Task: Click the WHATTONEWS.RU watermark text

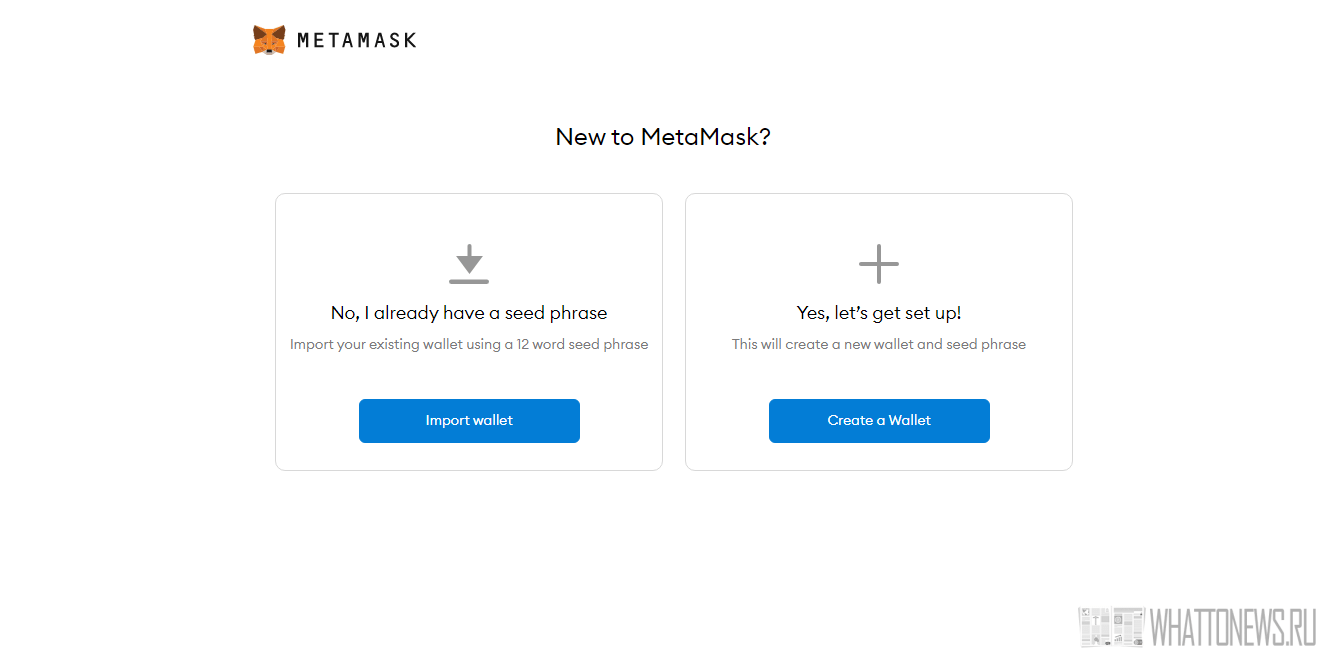Action: 1233,627
